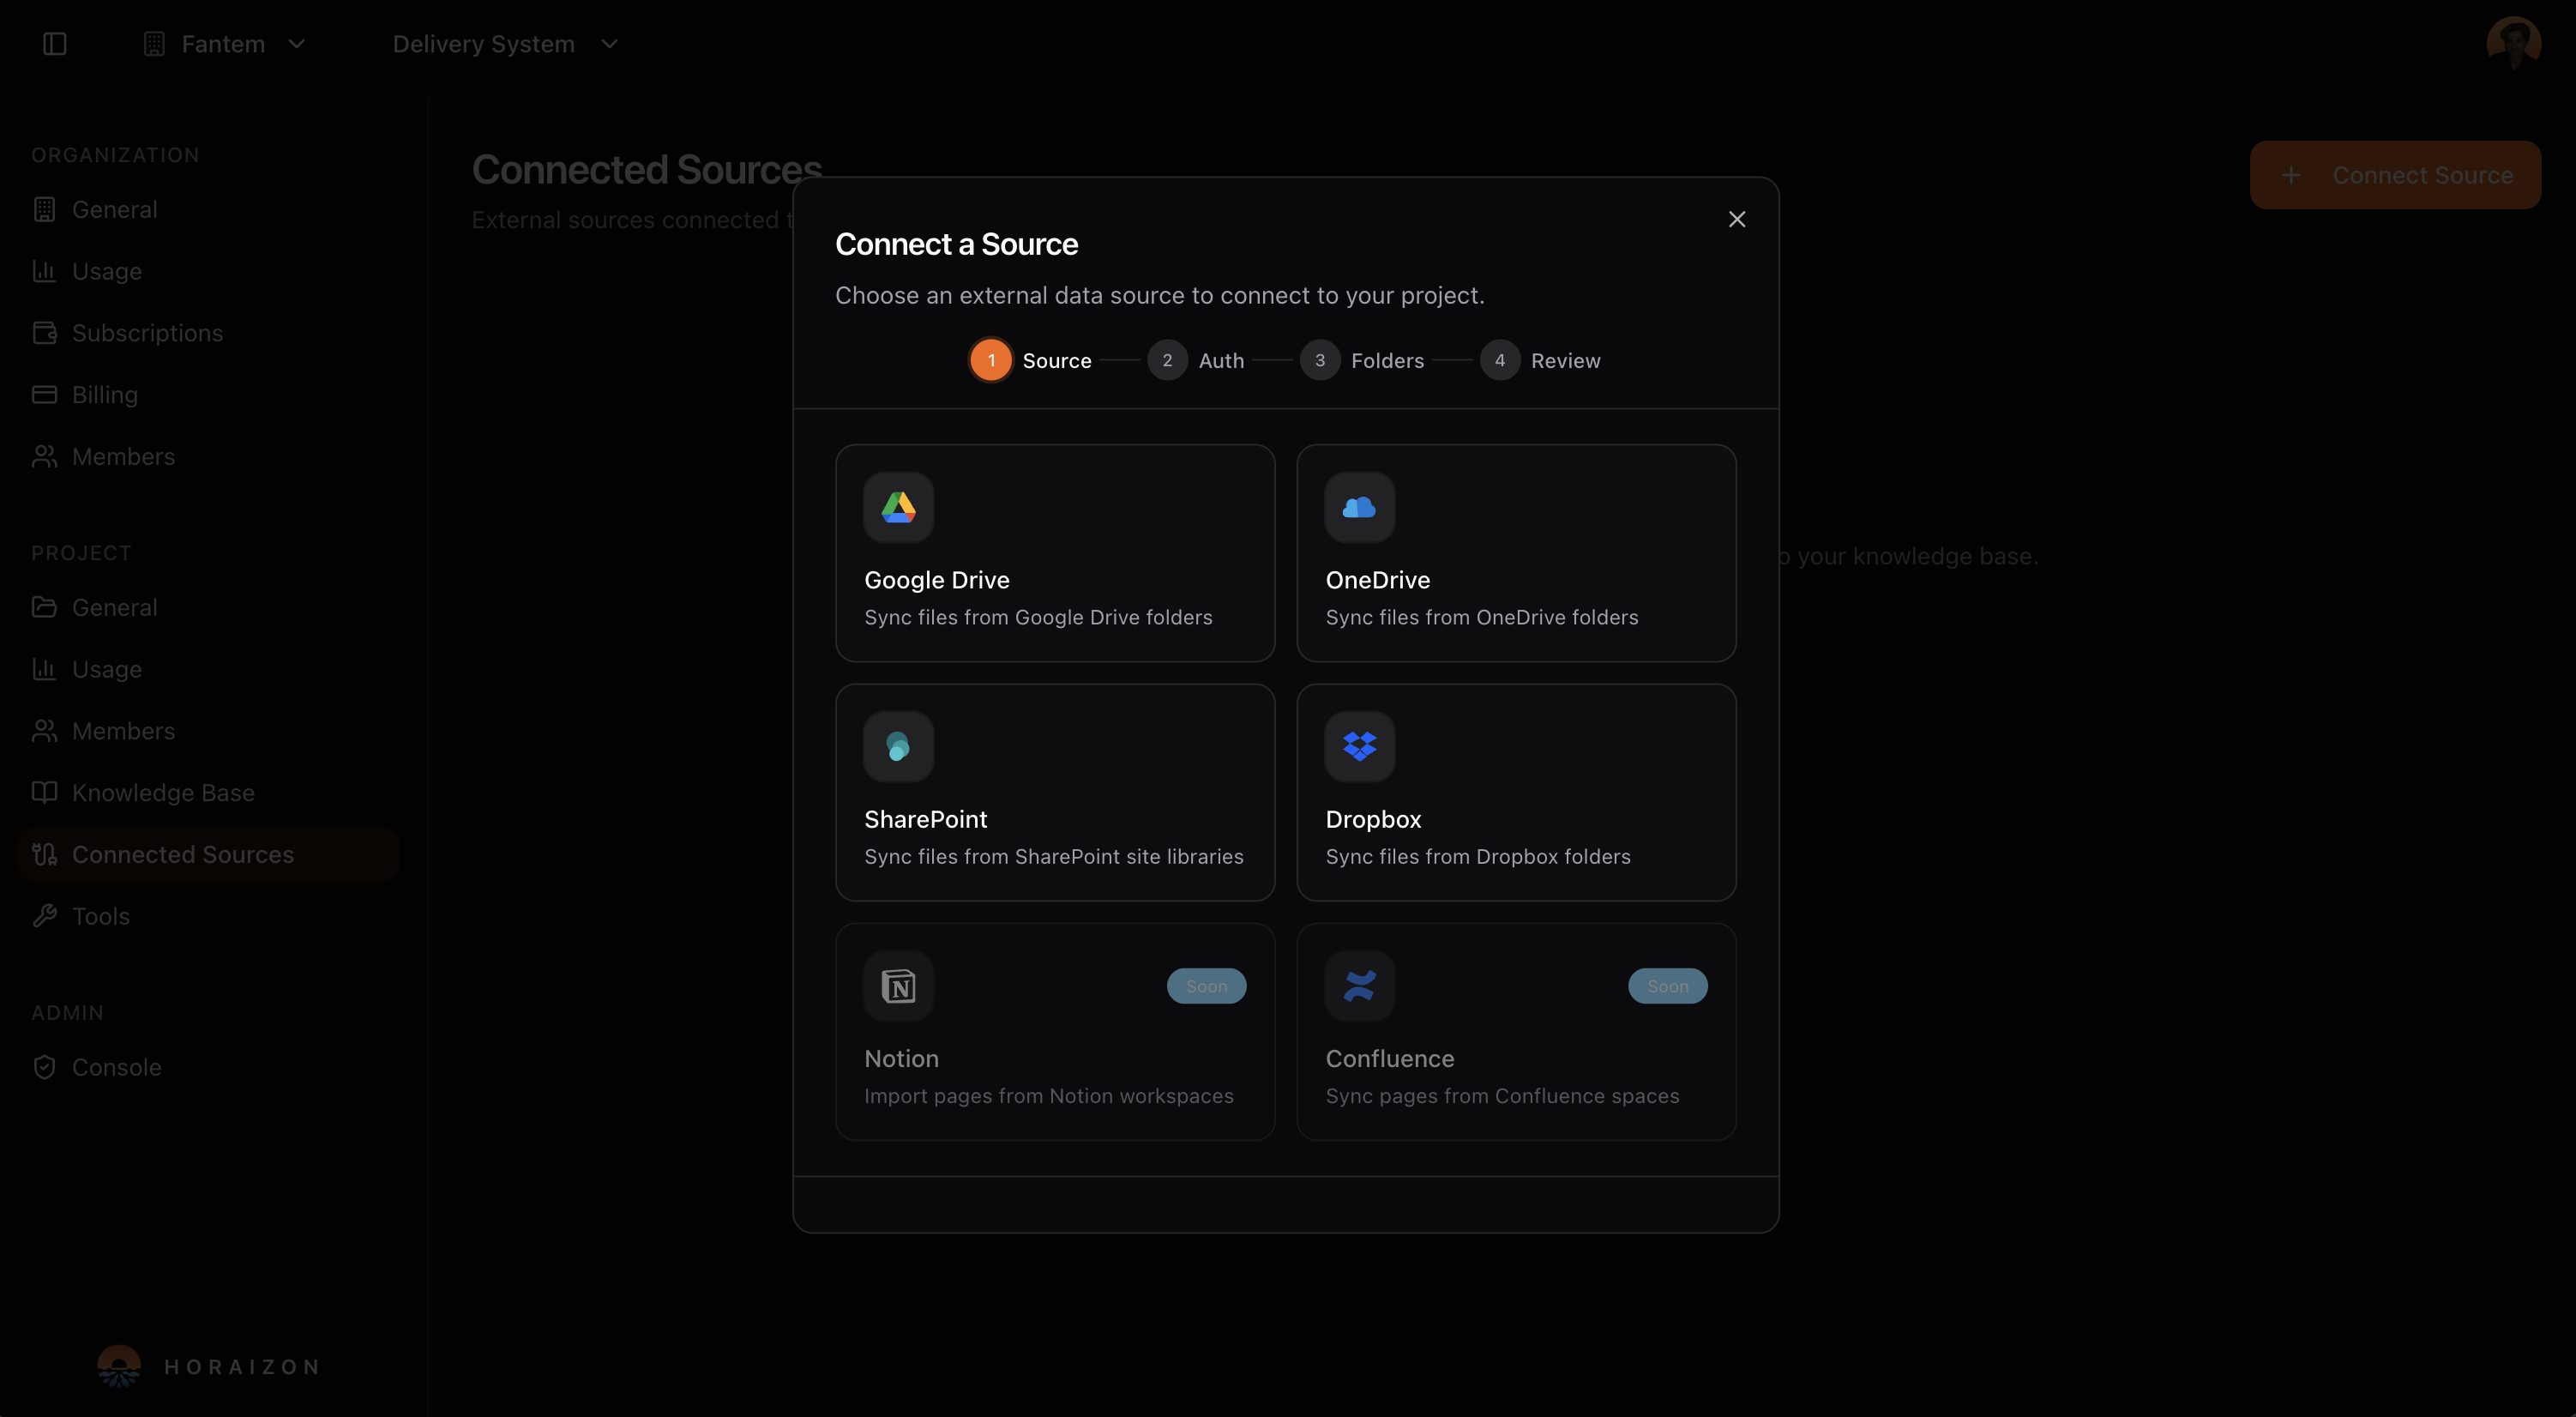Click the Confluence card title
This screenshot has width=2576, height=1417.
[x=1390, y=1059]
